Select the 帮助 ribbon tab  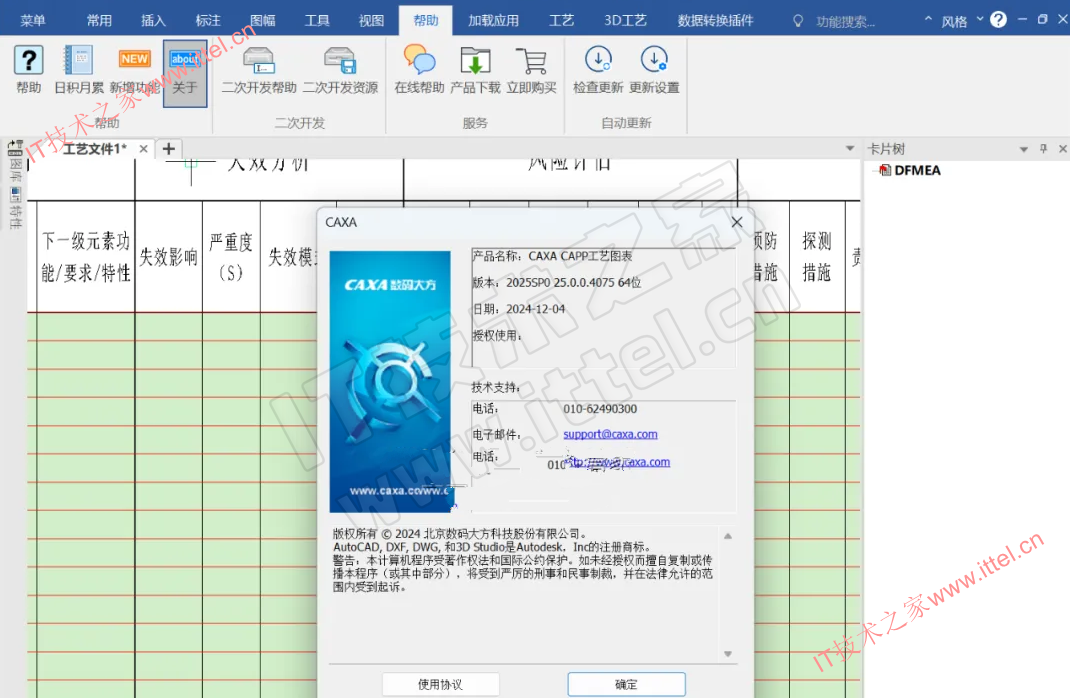(426, 20)
